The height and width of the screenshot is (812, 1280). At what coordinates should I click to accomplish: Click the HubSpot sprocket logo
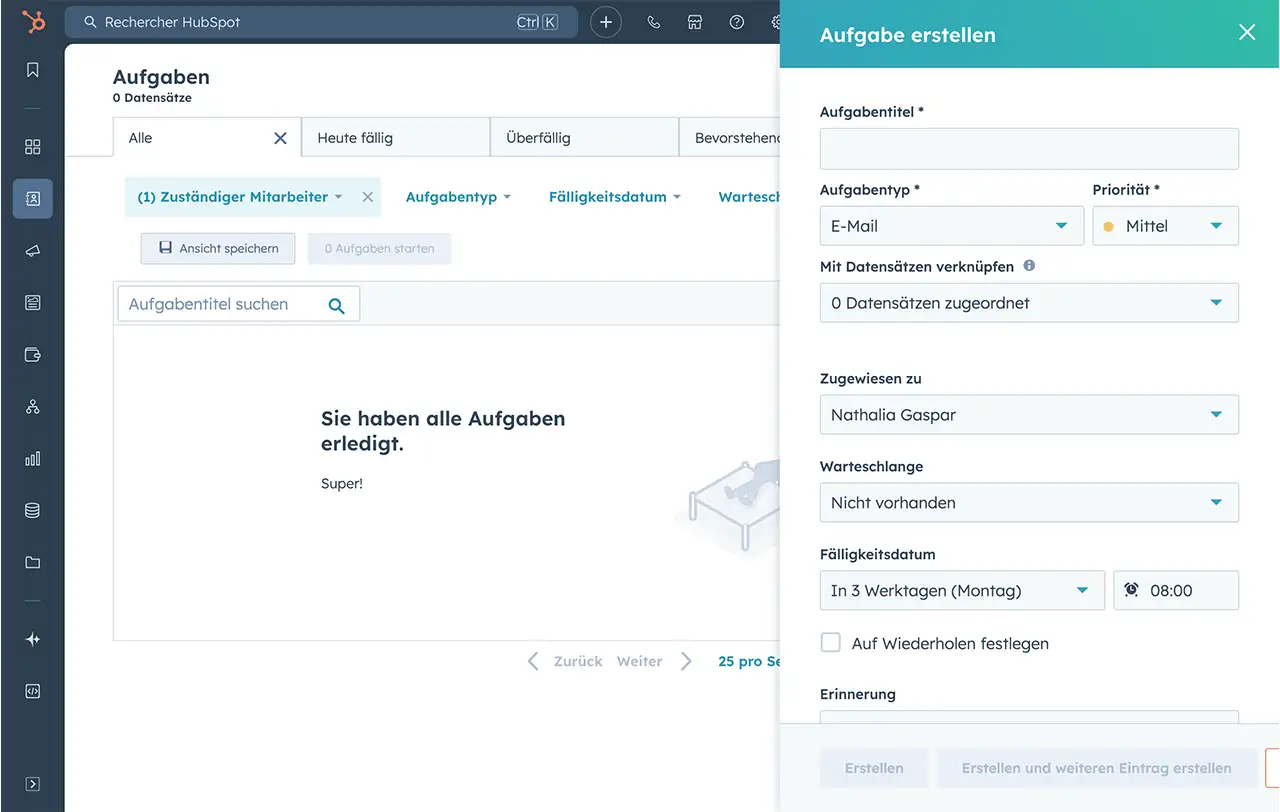33,21
